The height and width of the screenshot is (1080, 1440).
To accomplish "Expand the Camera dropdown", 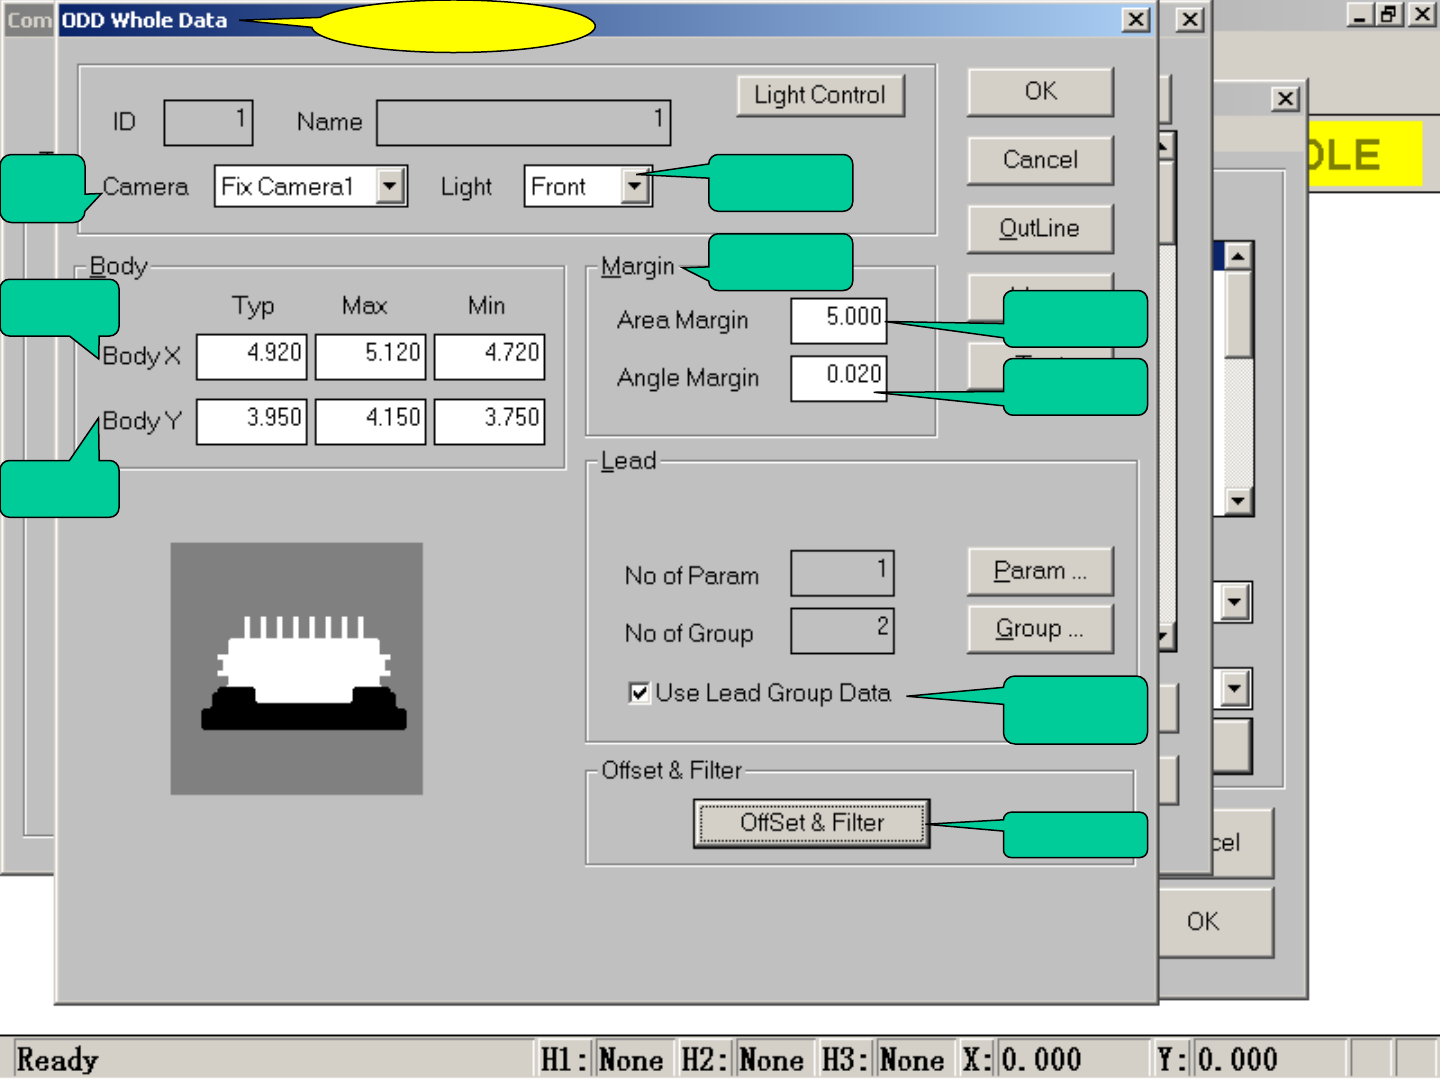I will tap(391, 186).
